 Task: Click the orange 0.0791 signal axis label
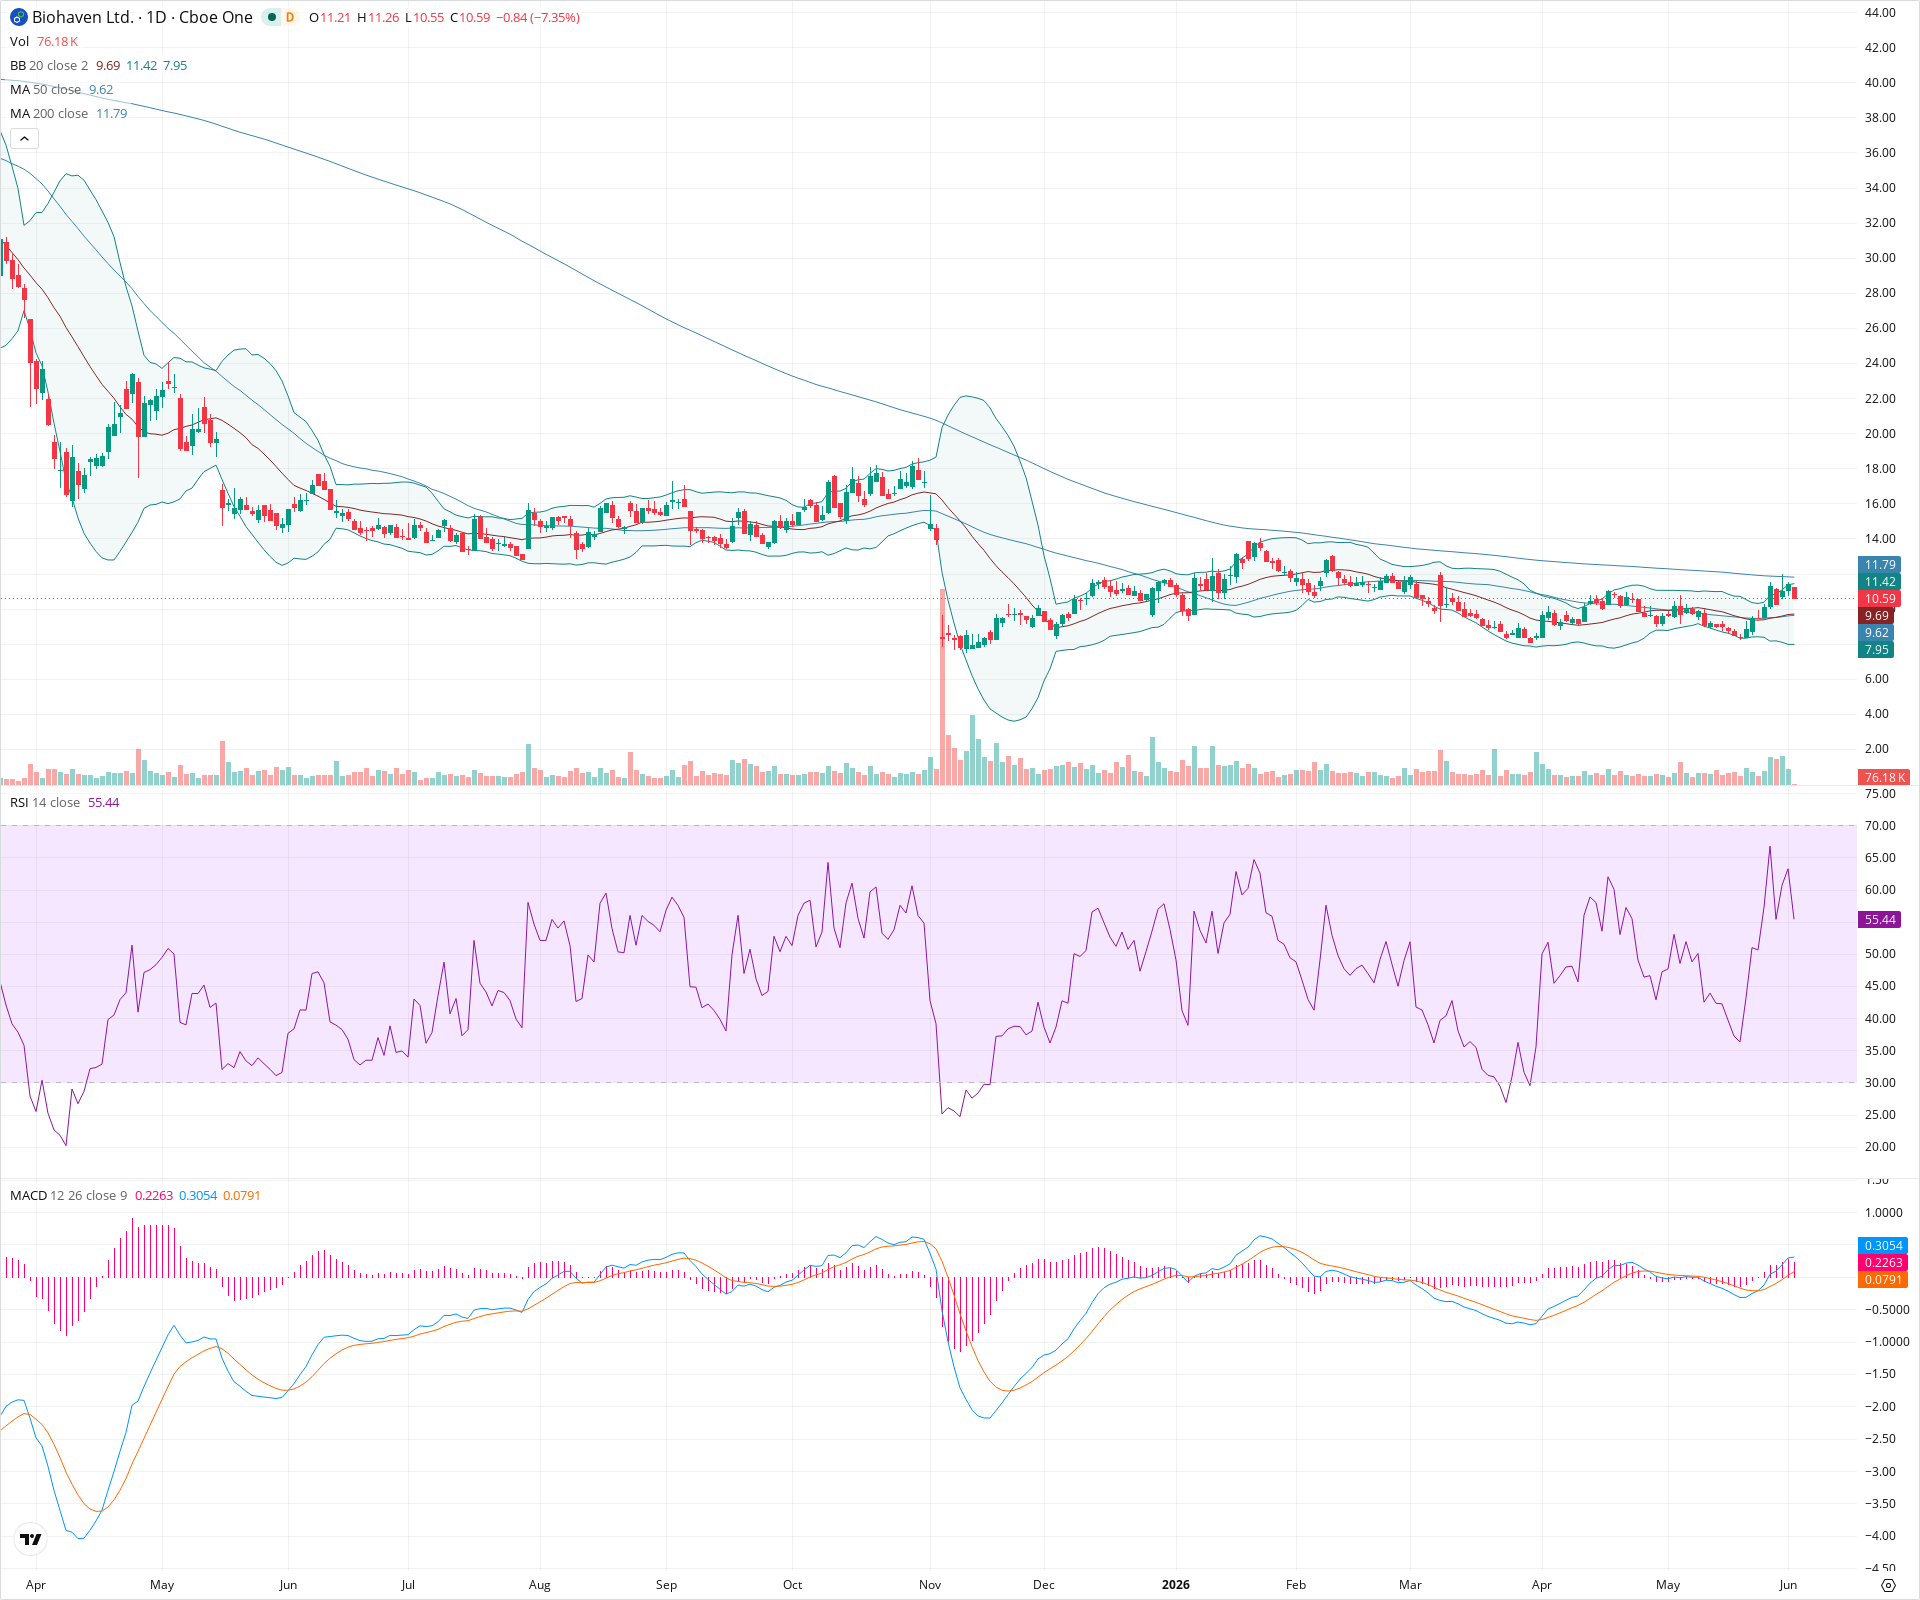[x=1884, y=1280]
